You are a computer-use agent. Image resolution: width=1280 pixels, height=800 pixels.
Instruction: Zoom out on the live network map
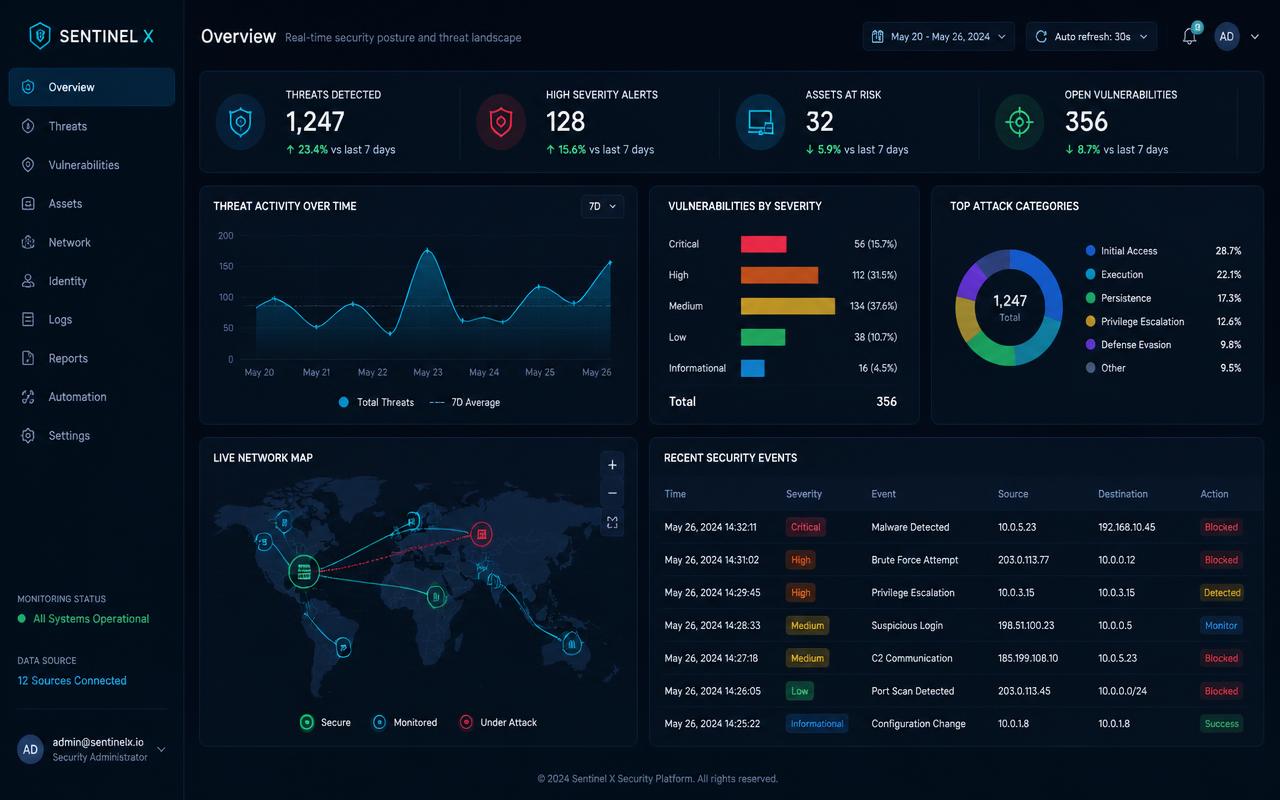pos(612,493)
